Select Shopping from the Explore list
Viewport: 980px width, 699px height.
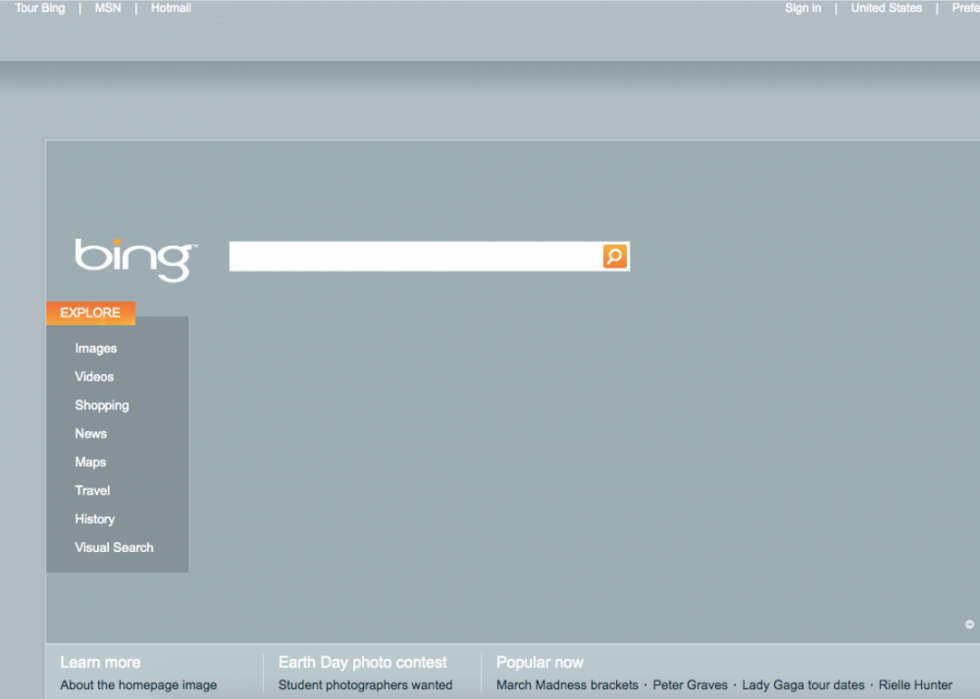tap(102, 405)
